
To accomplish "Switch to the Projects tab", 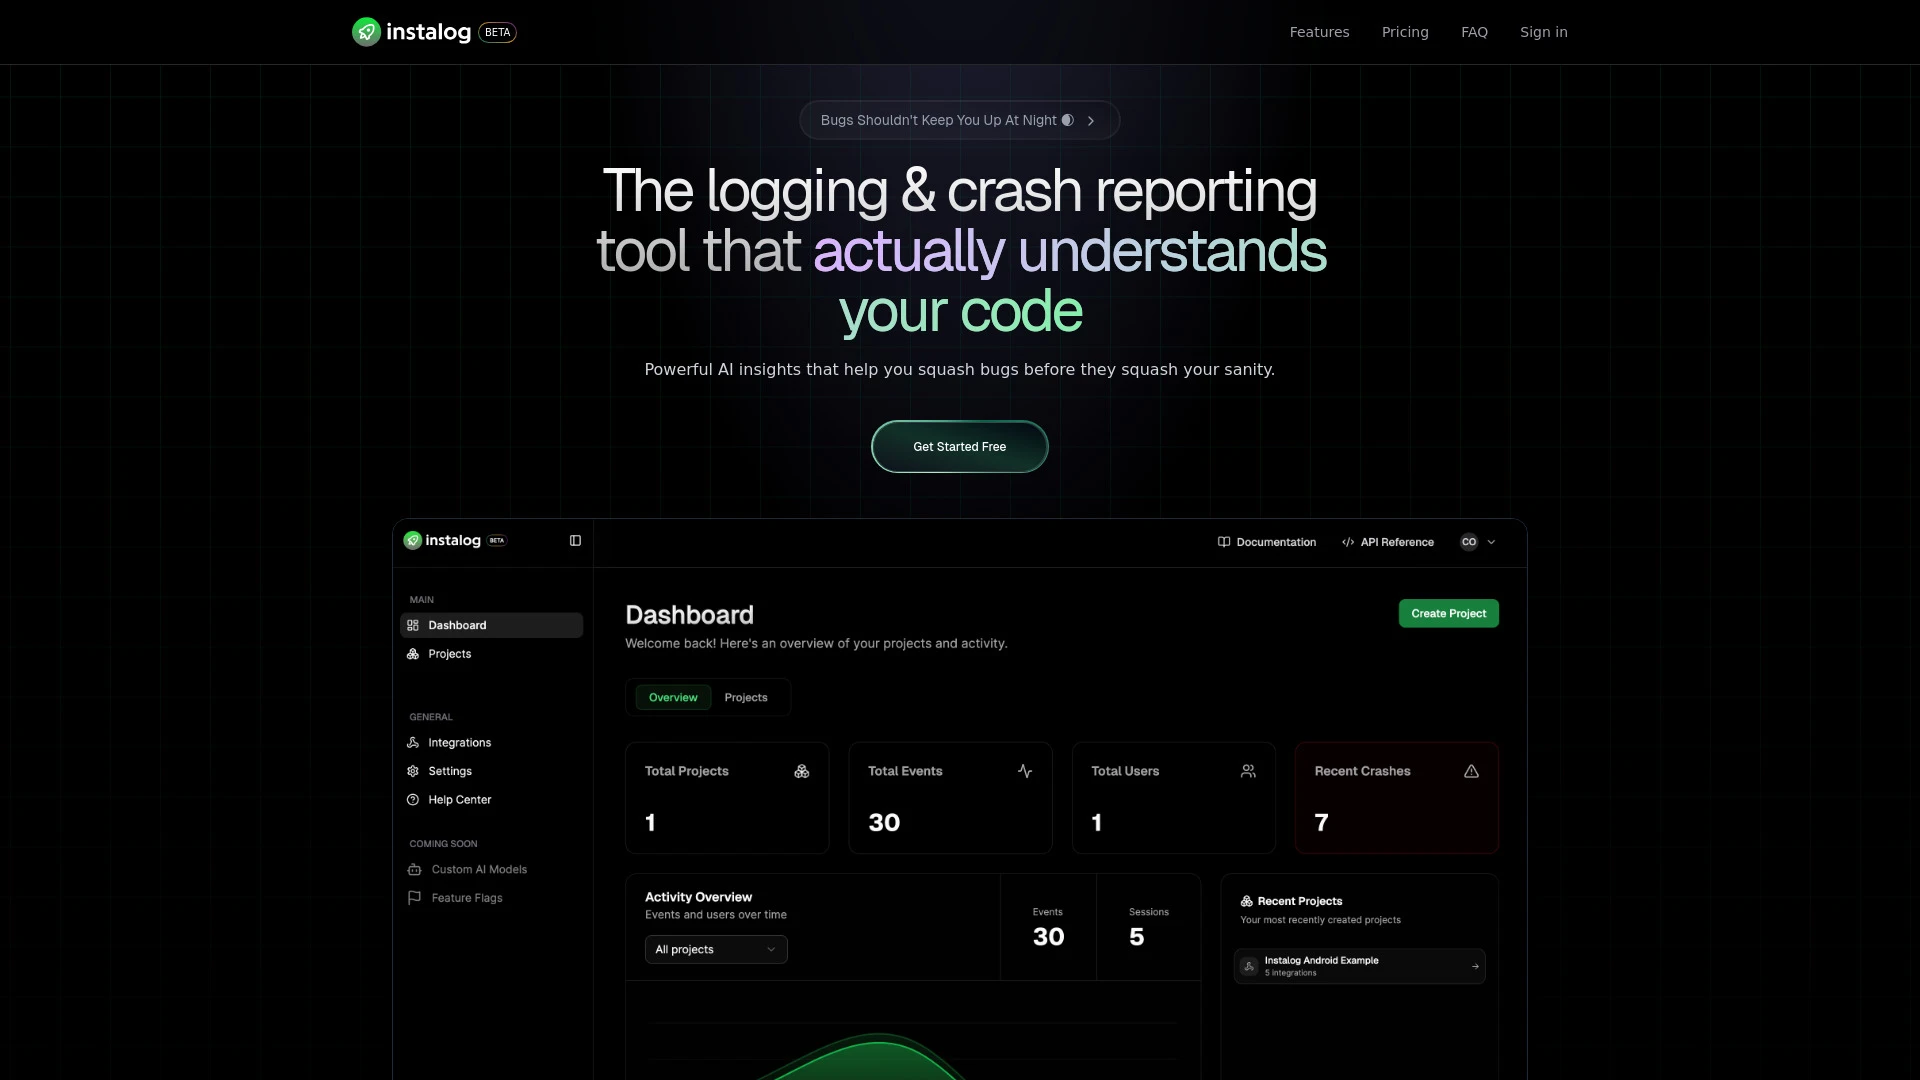I will pos(746,697).
